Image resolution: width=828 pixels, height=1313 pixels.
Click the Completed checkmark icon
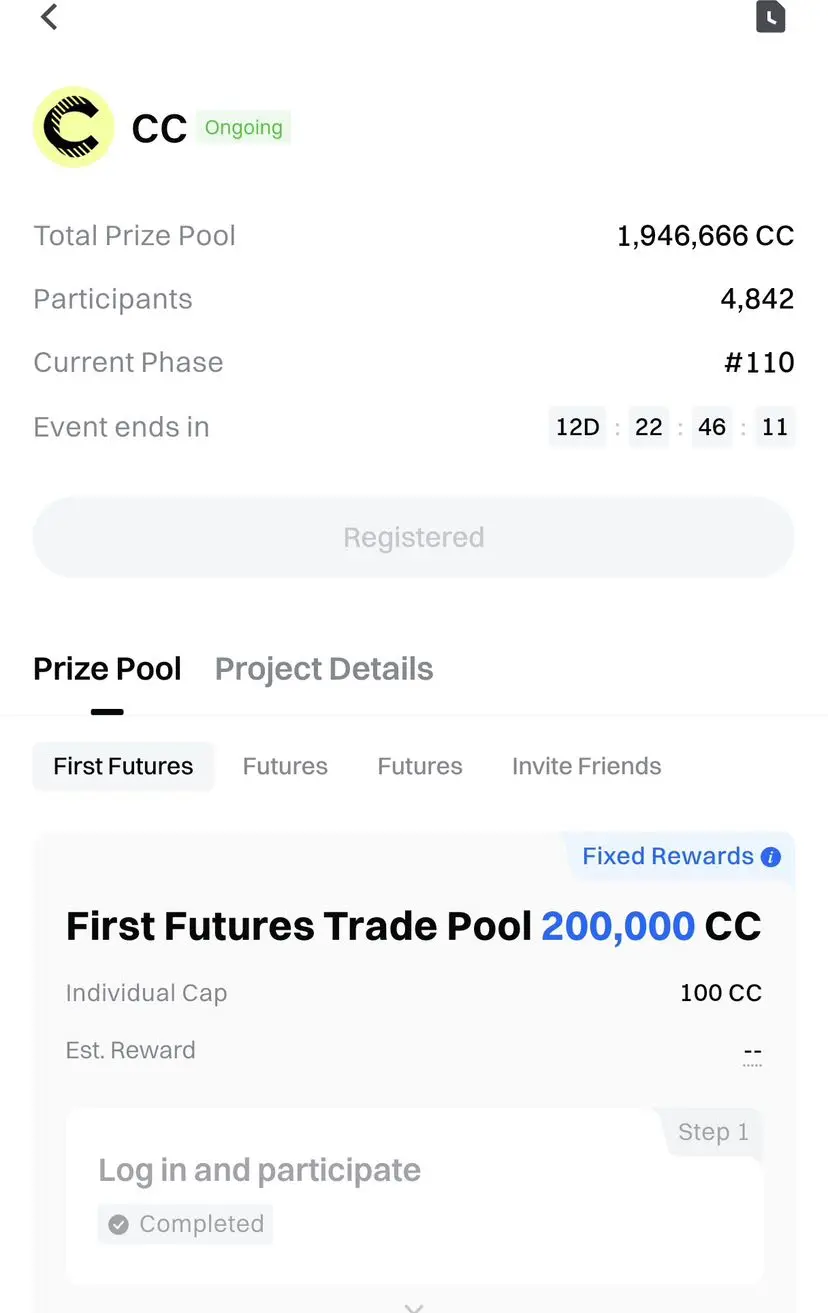click(x=119, y=1224)
